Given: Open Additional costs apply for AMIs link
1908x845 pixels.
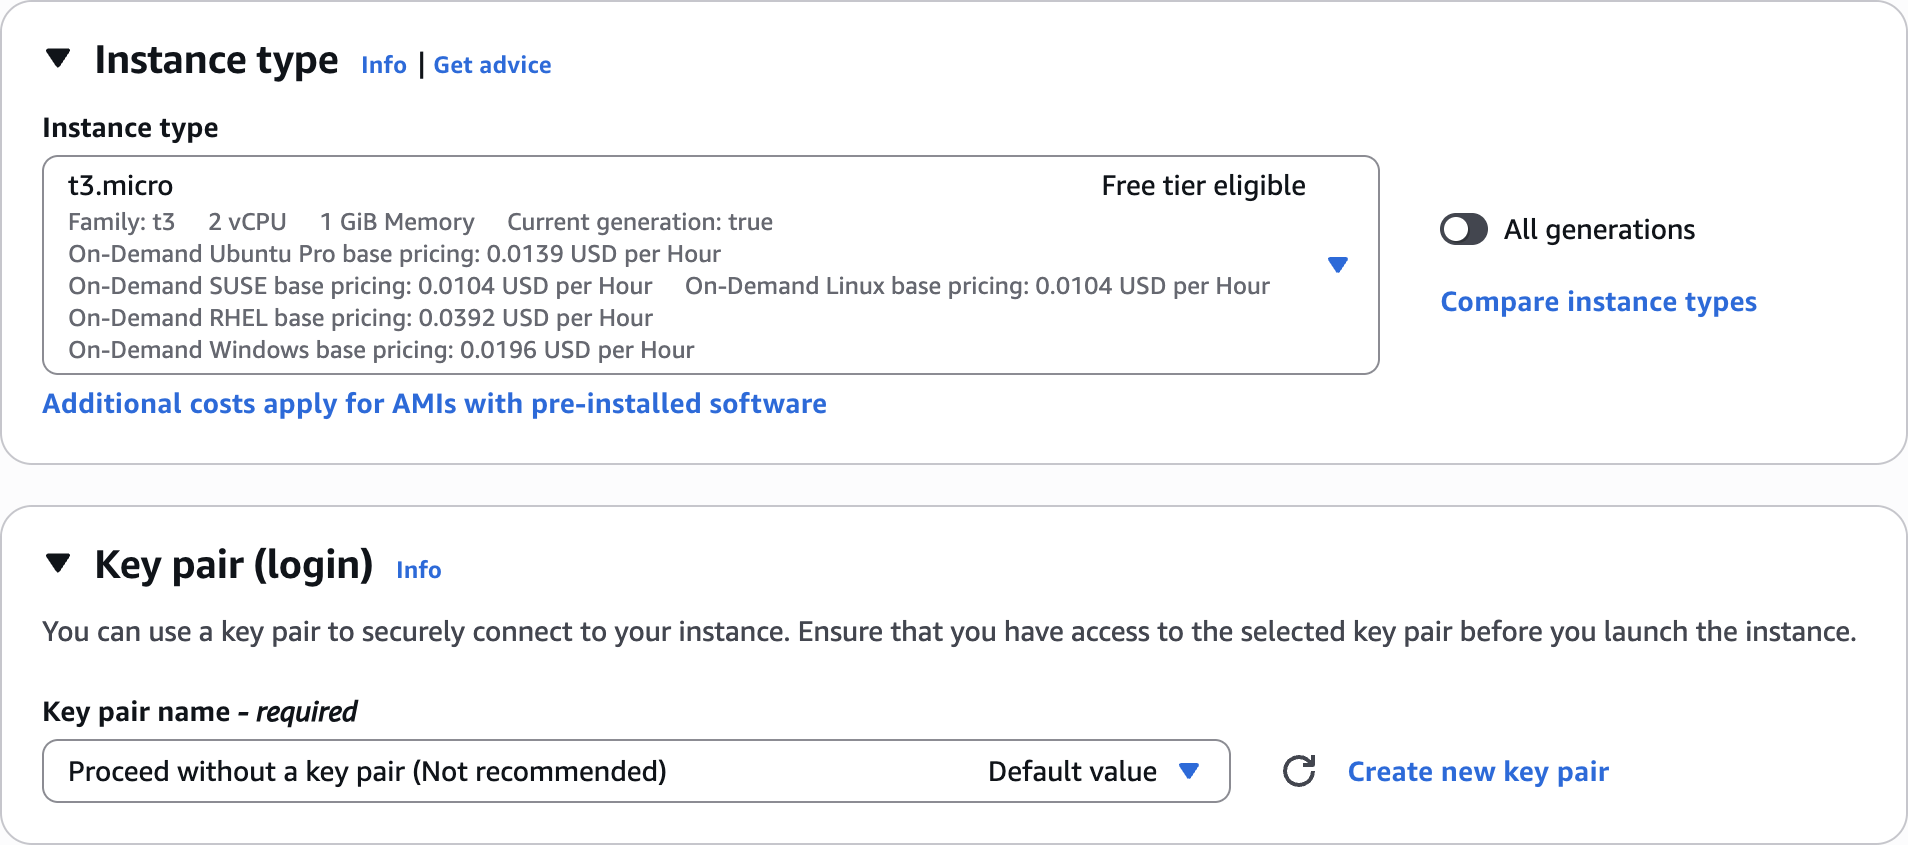Looking at the screenshot, I should 434,404.
